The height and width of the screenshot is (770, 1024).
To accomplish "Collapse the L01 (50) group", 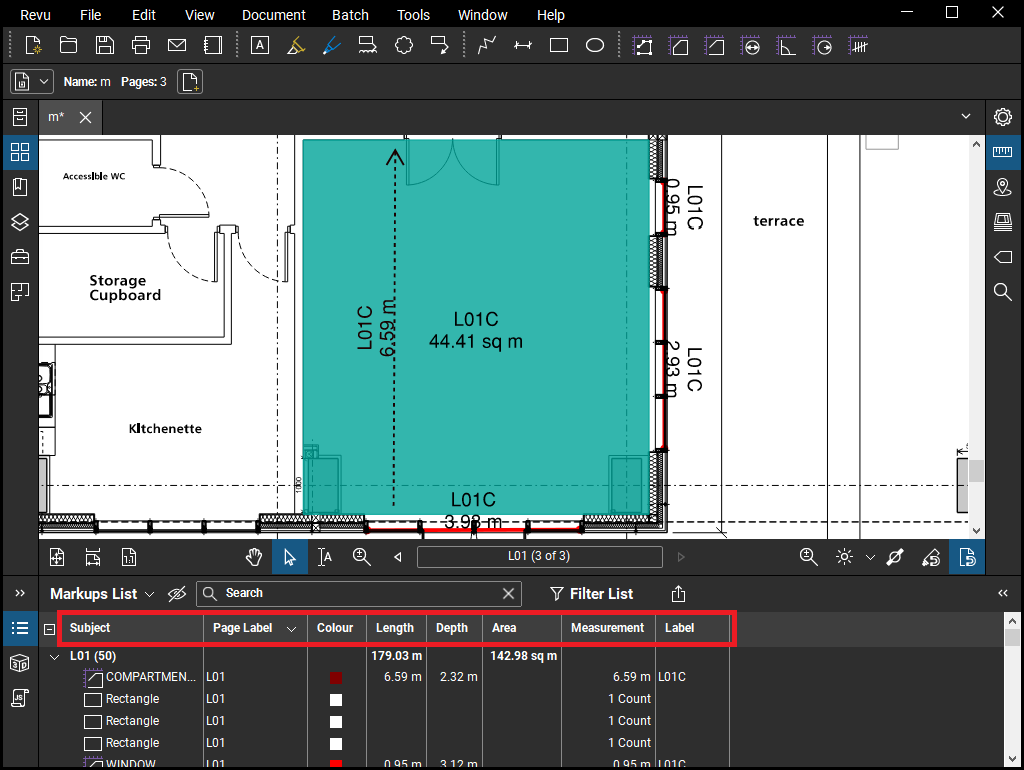I will pyautogui.click(x=55, y=657).
